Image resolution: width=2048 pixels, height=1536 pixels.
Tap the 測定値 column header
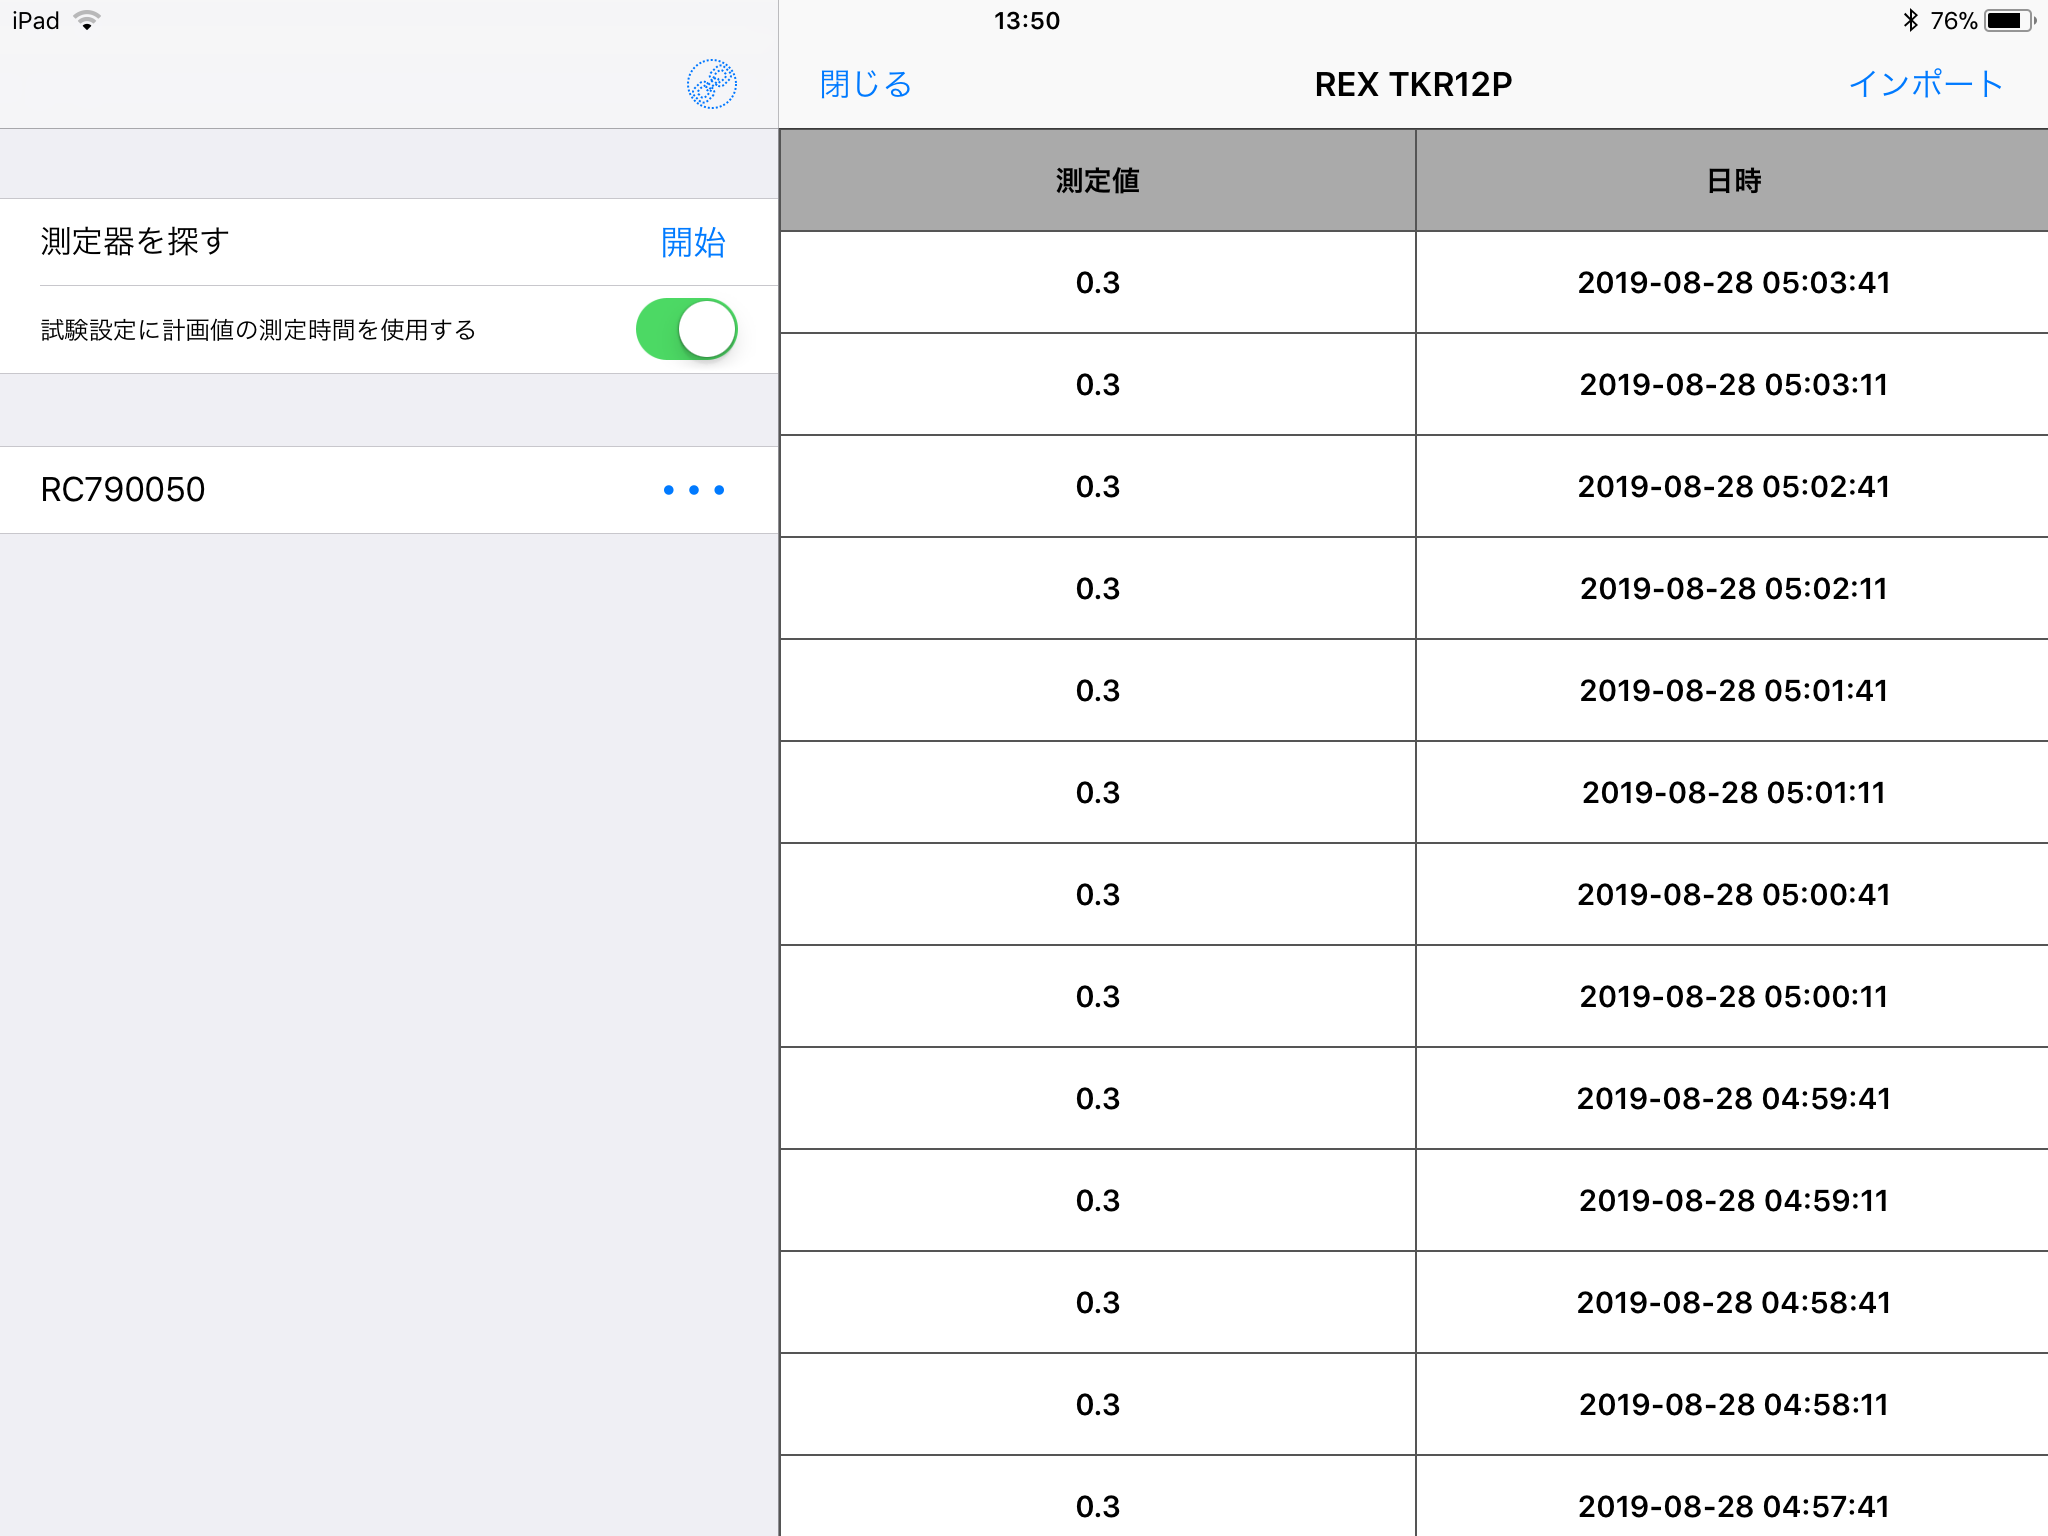point(1097,181)
